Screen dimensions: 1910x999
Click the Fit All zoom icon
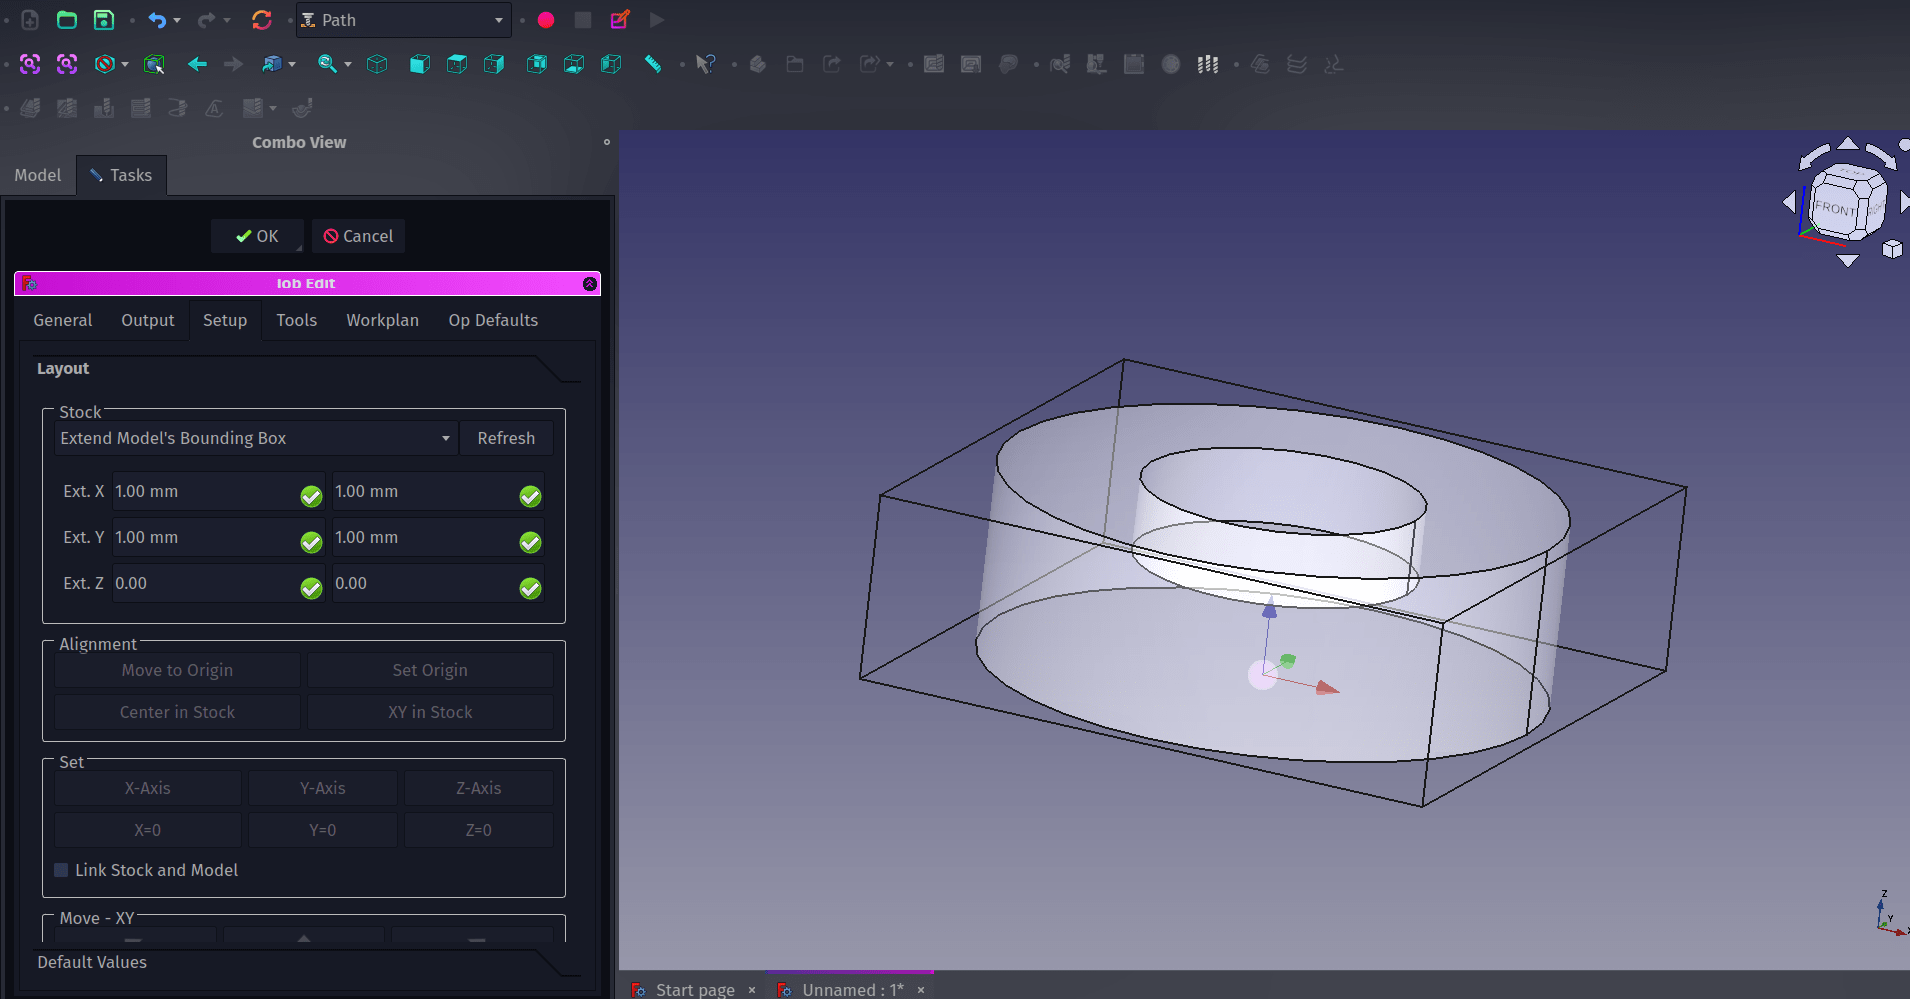[30, 64]
